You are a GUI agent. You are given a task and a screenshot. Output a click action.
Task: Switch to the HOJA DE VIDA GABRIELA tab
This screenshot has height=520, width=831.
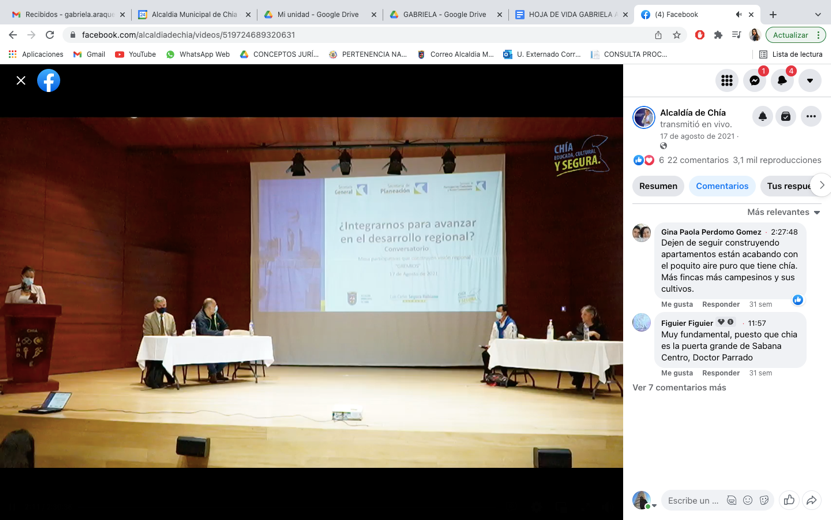coord(570,14)
